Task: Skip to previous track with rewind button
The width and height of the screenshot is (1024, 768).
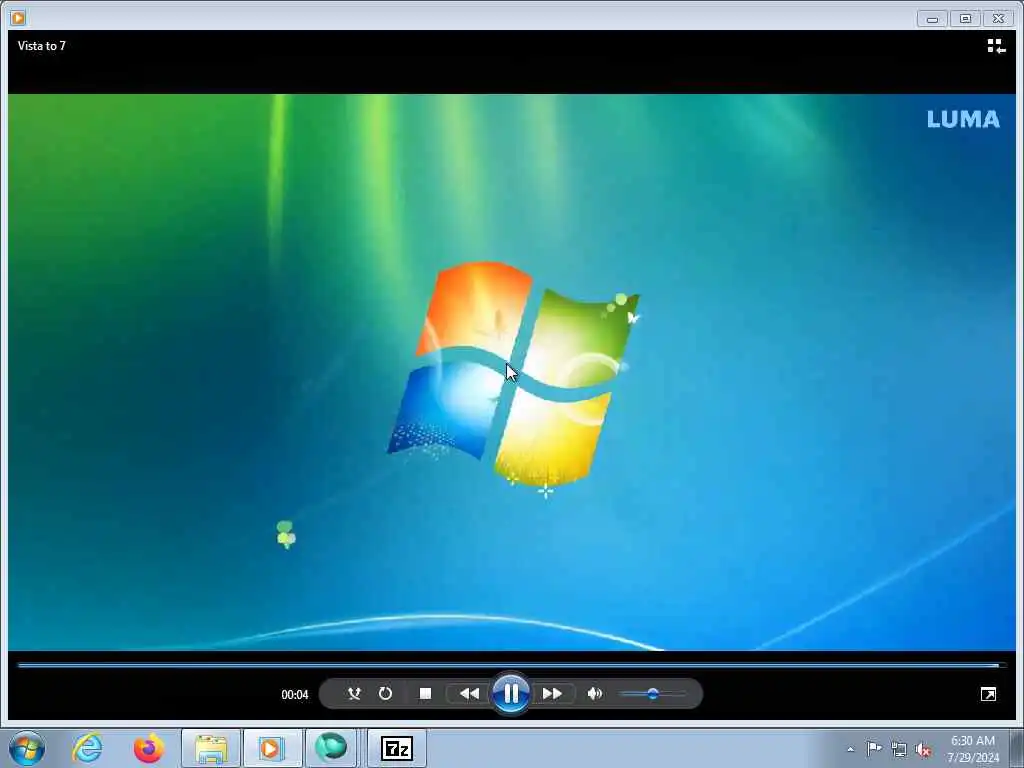Action: (x=469, y=694)
